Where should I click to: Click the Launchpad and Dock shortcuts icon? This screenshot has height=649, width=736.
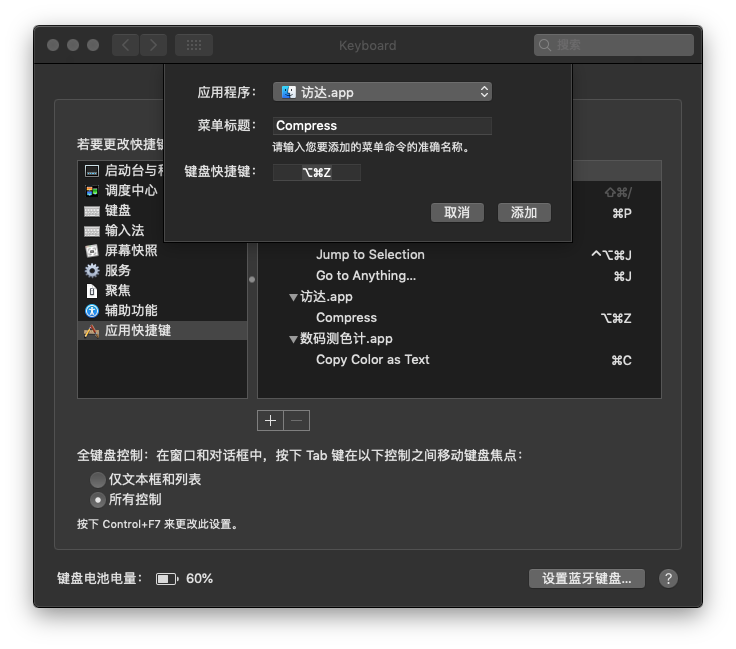point(92,171)
